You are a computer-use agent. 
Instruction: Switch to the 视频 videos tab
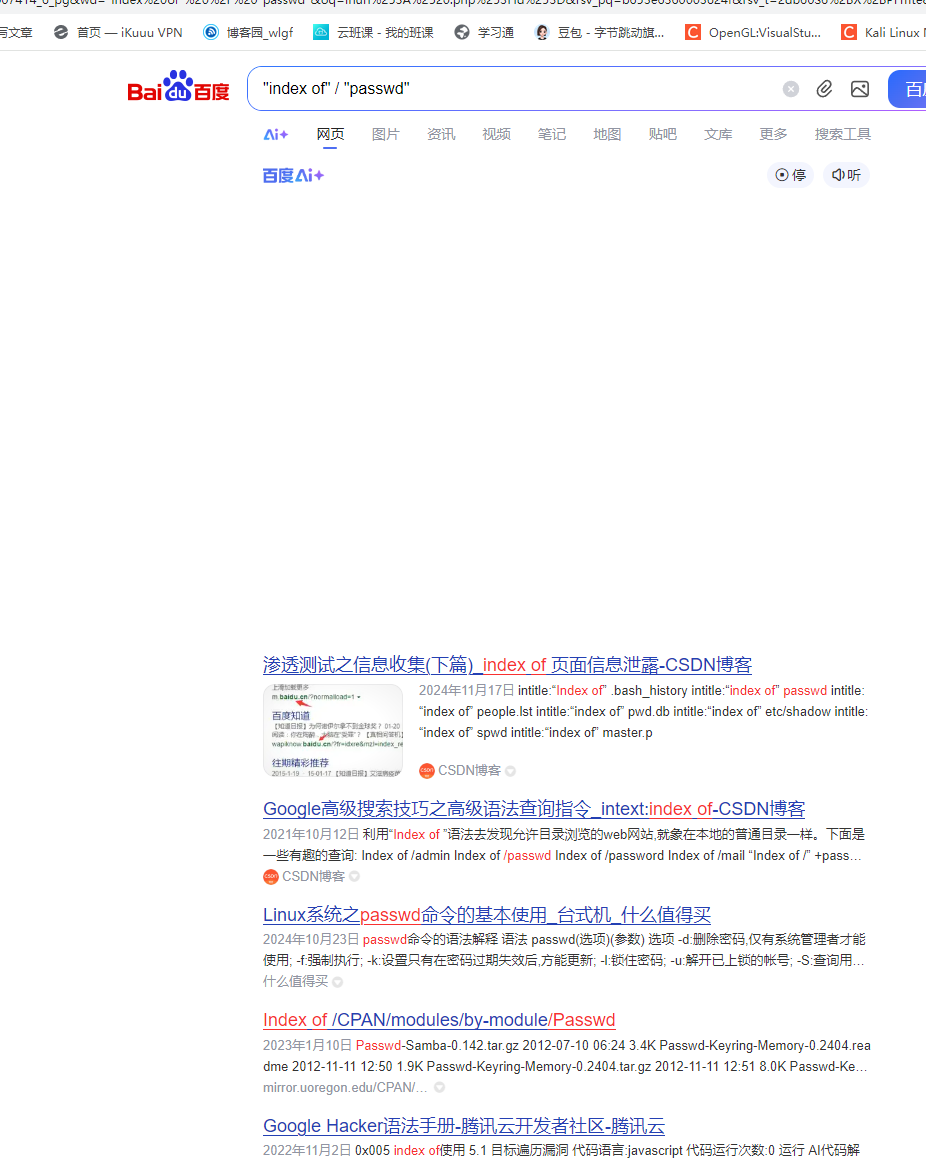point(496,133)
